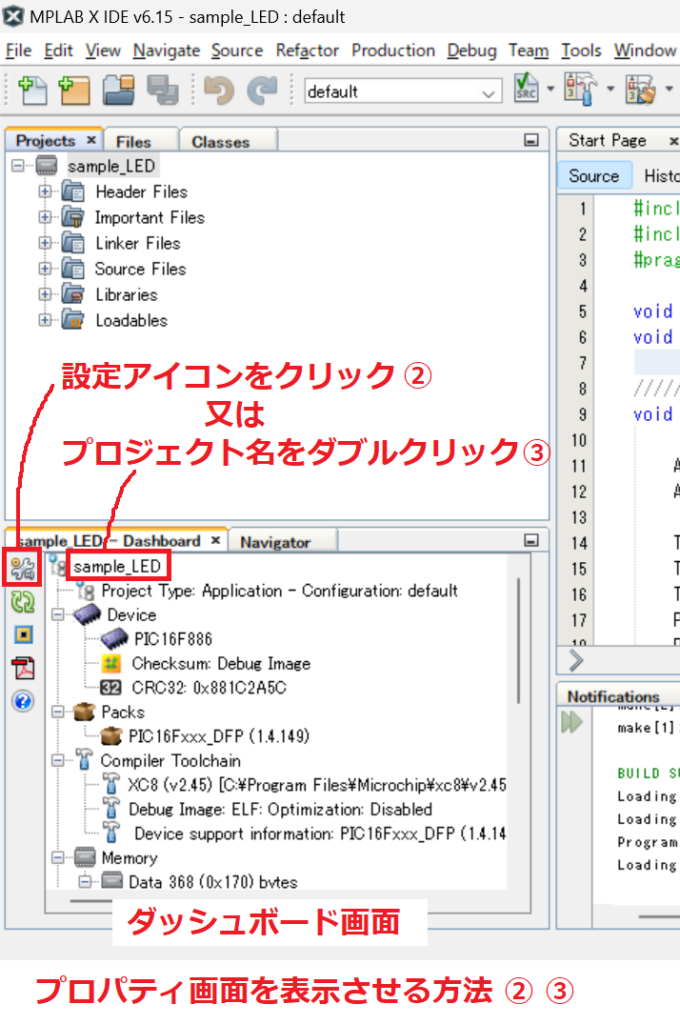Collapse the Device node in Dashboard
The image size is (680, 1024).
[x=58, y=615]
